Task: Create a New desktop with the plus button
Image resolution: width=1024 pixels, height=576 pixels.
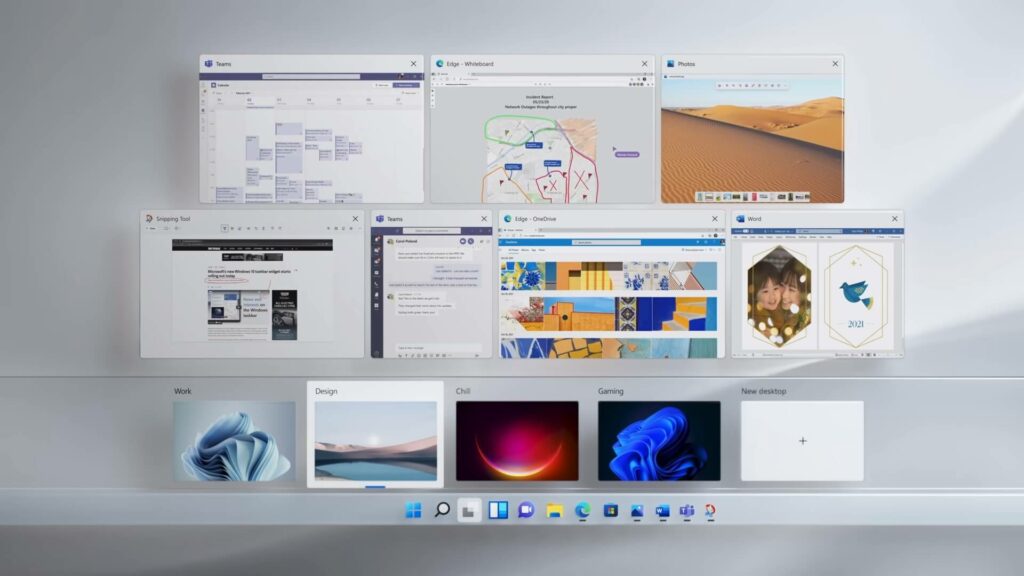Action: 802,441
